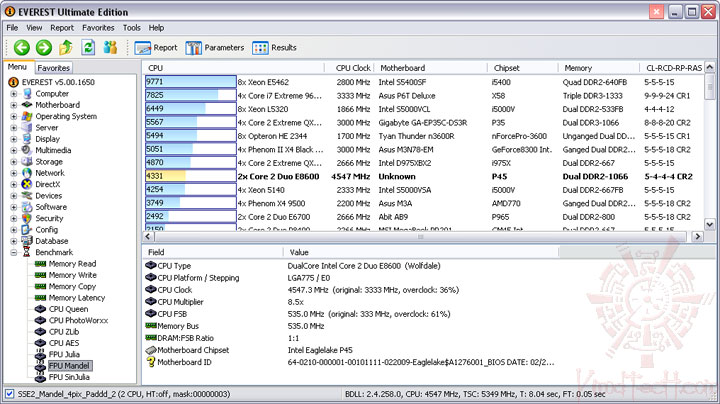Click the results horizontal scrollbar left arrow

[x=148, y=236]
